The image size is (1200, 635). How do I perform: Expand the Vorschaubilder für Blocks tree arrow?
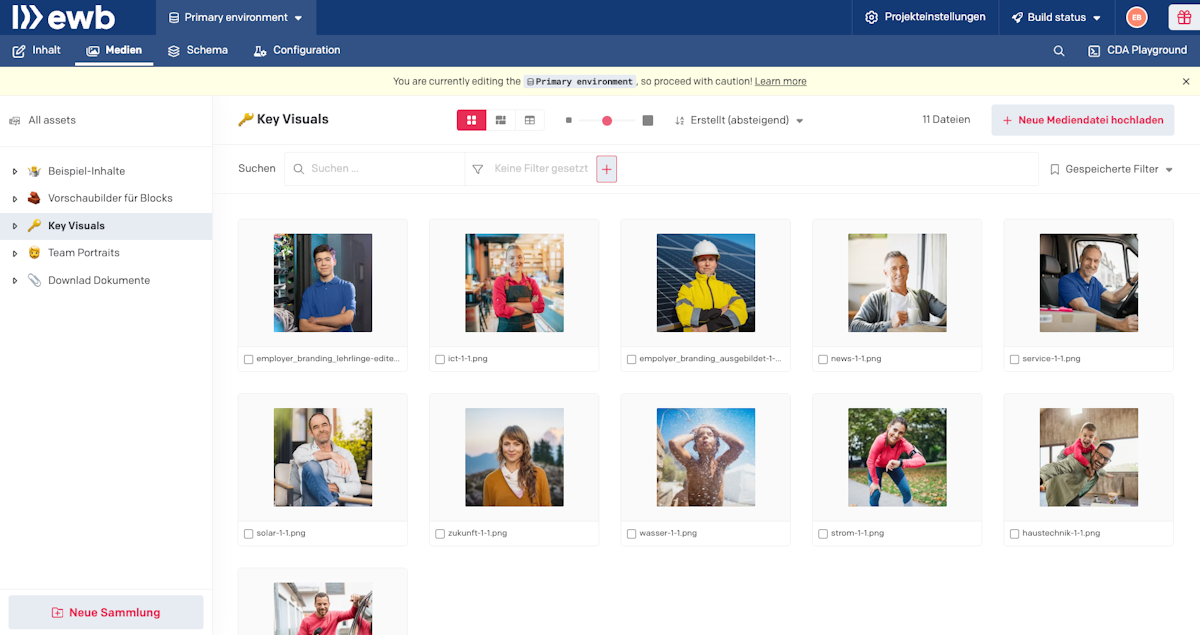(x=15, y=198)
